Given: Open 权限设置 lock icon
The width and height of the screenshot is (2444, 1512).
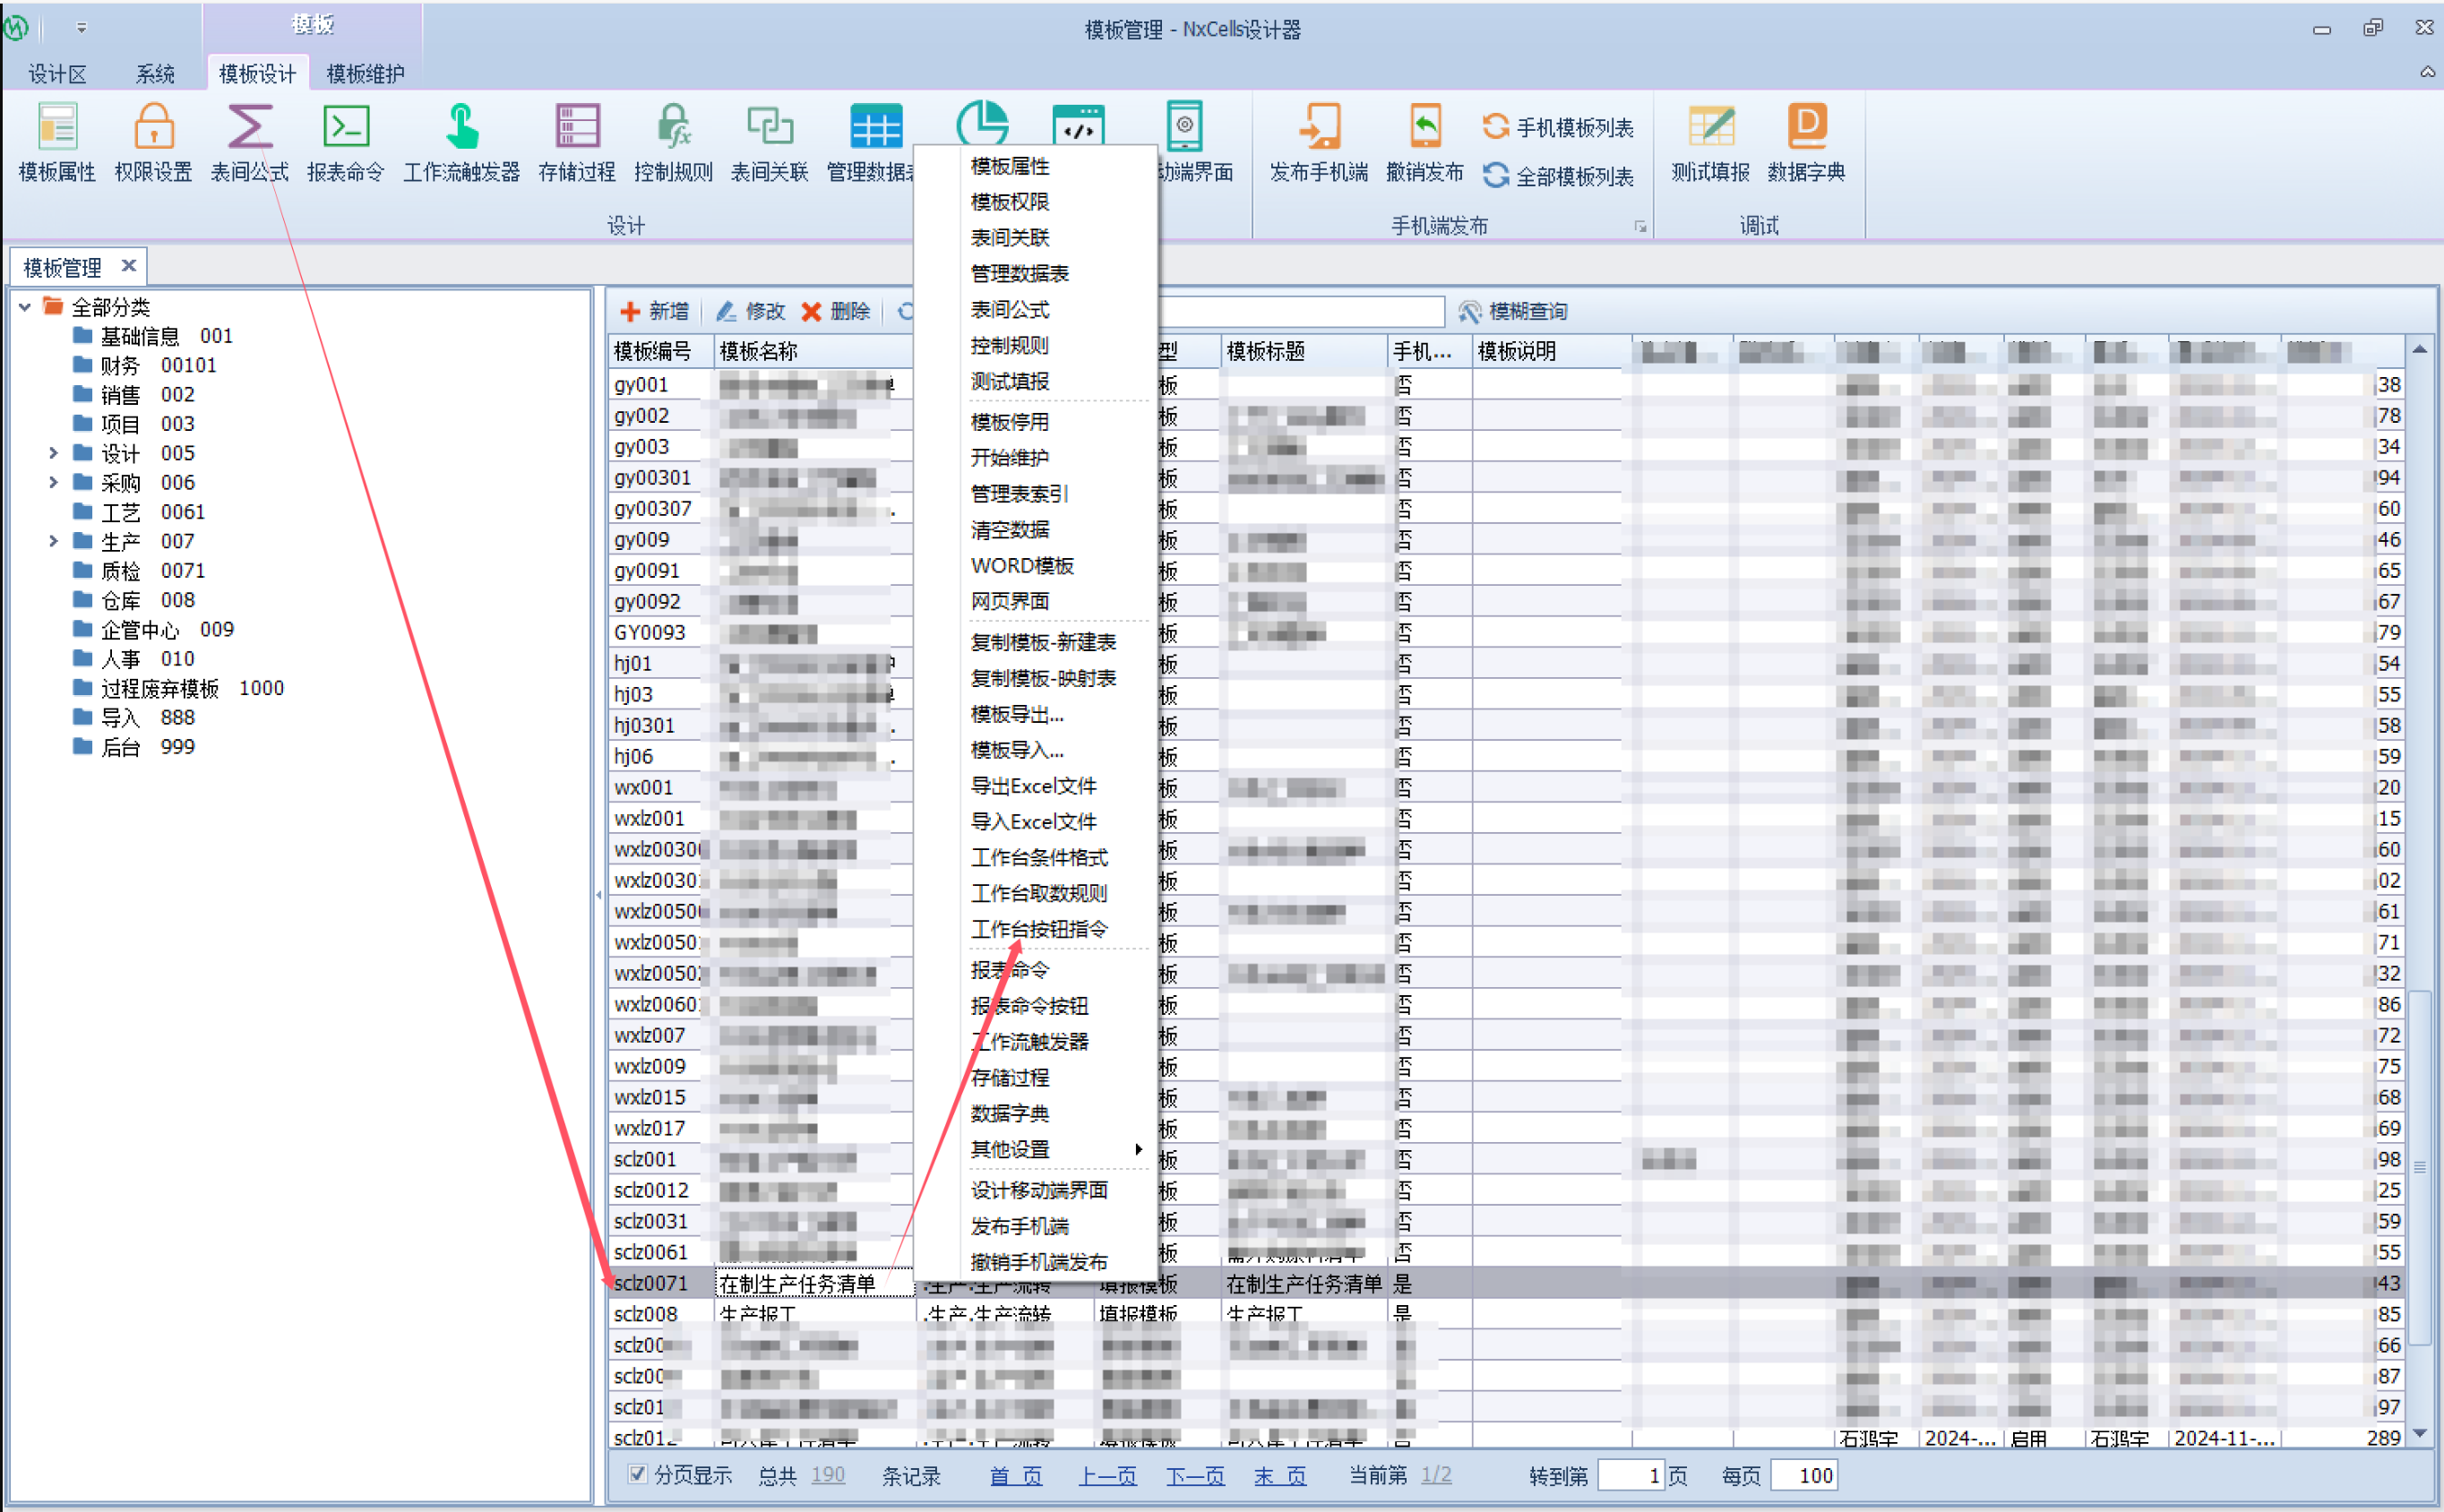Looking at the screenshot, I should [x=153, y=128].
